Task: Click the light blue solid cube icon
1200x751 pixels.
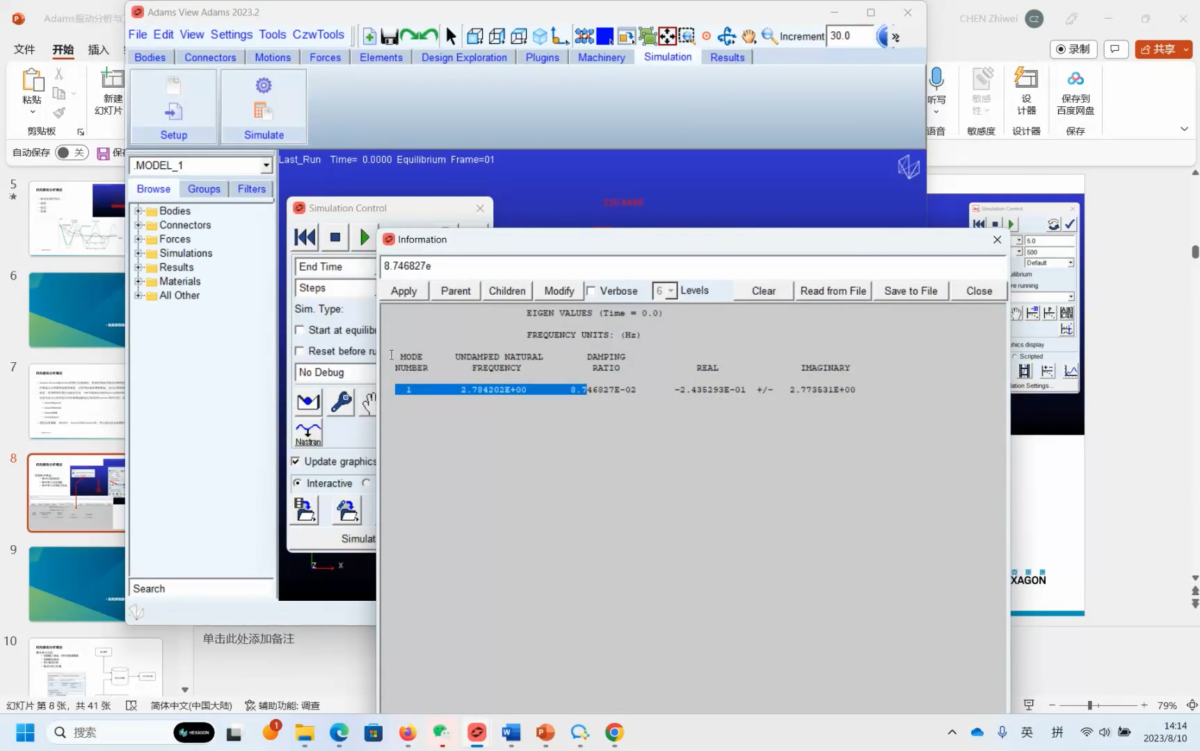Action: point(540,36)
